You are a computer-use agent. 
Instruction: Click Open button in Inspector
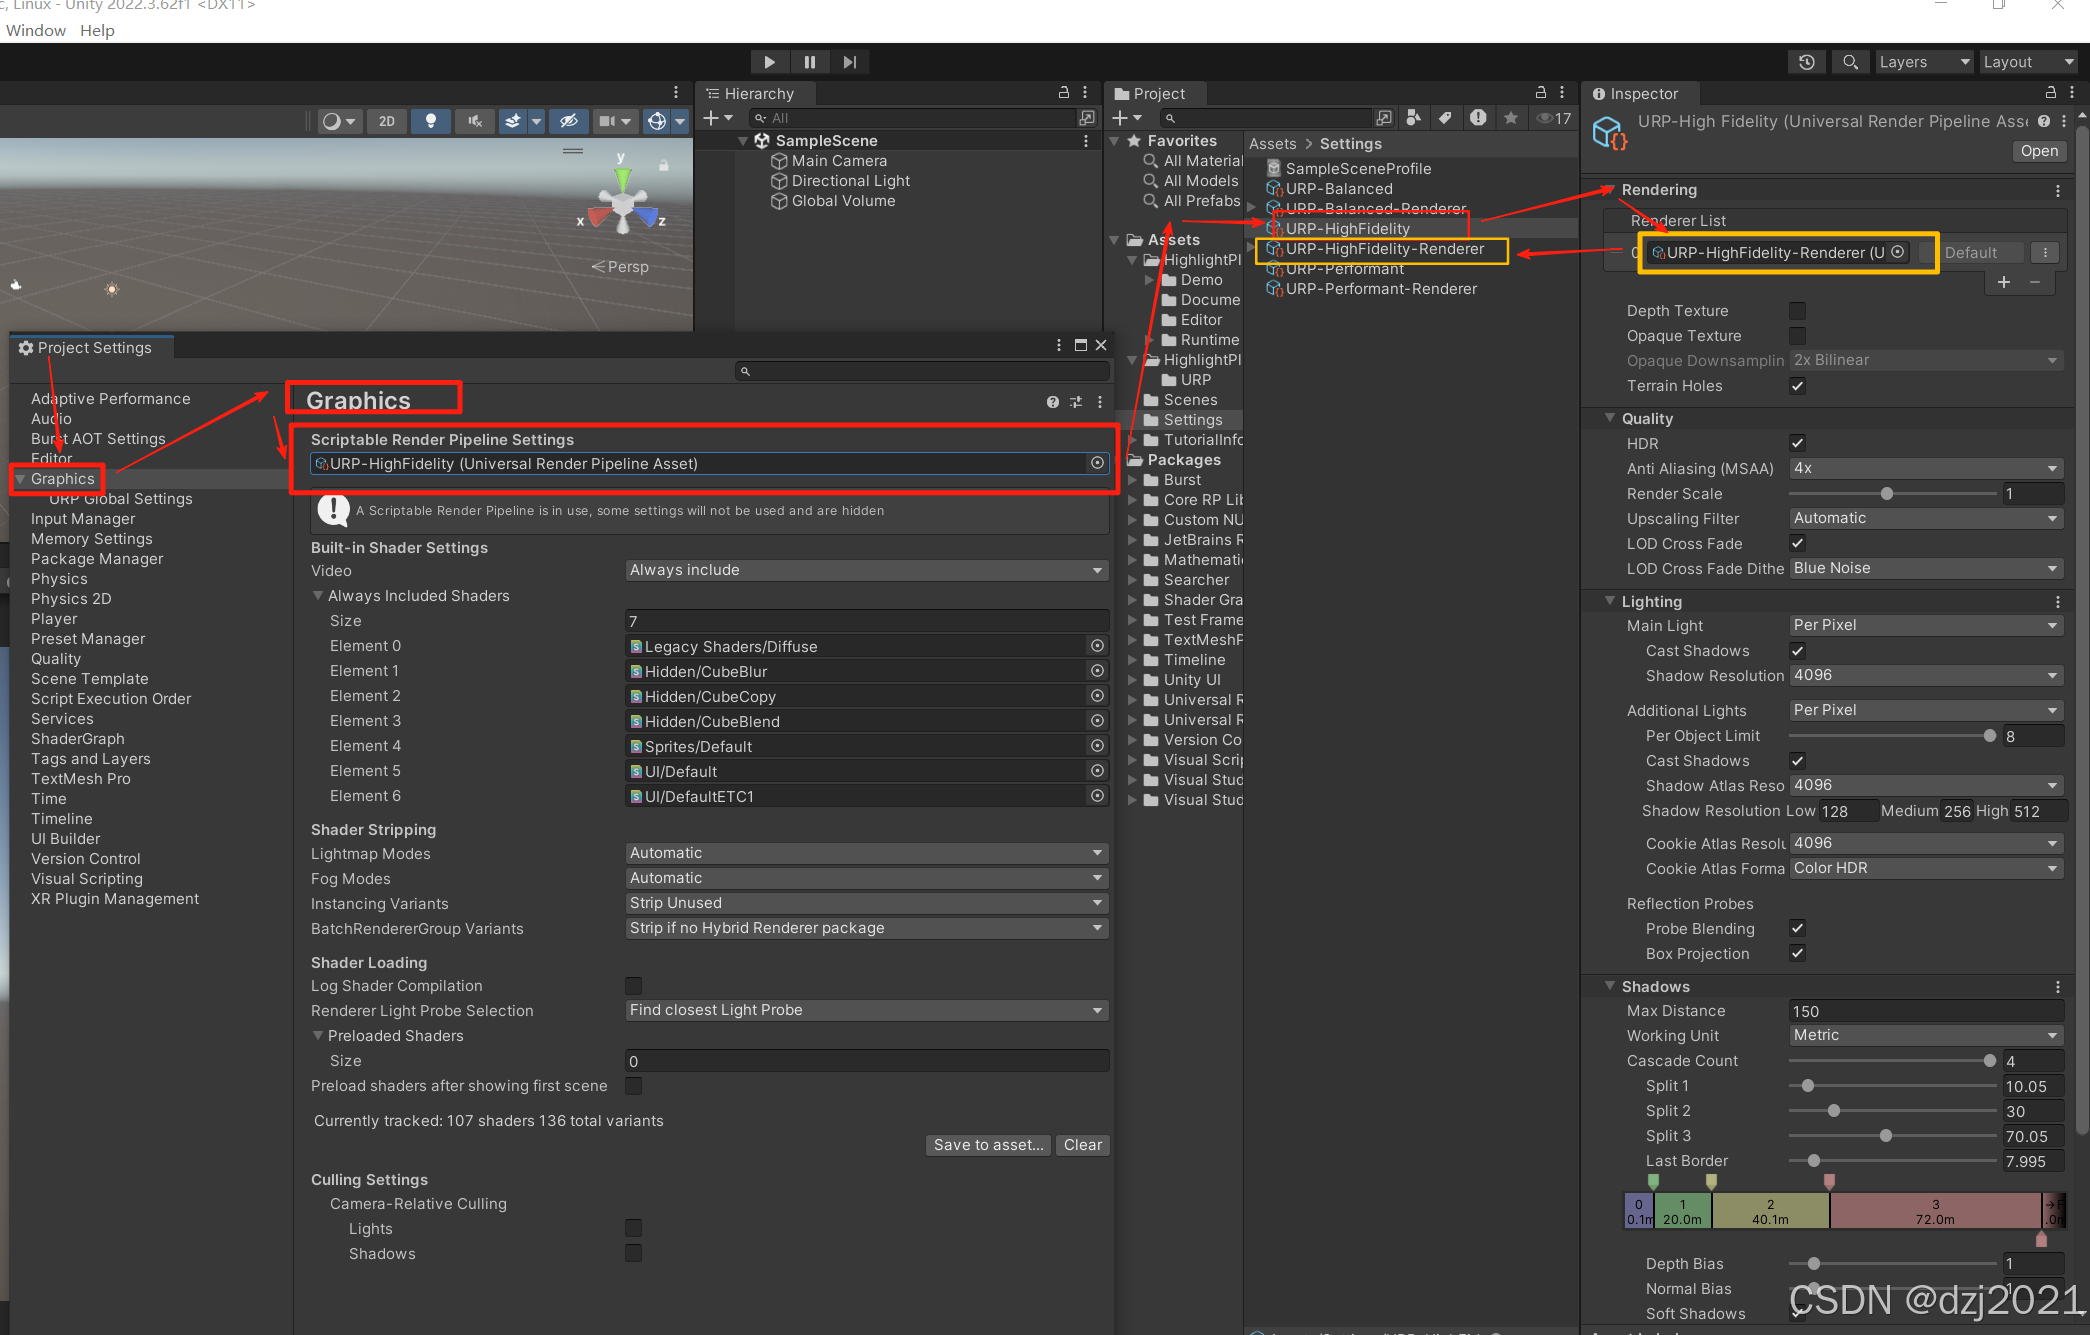[x=2039, y=151]
